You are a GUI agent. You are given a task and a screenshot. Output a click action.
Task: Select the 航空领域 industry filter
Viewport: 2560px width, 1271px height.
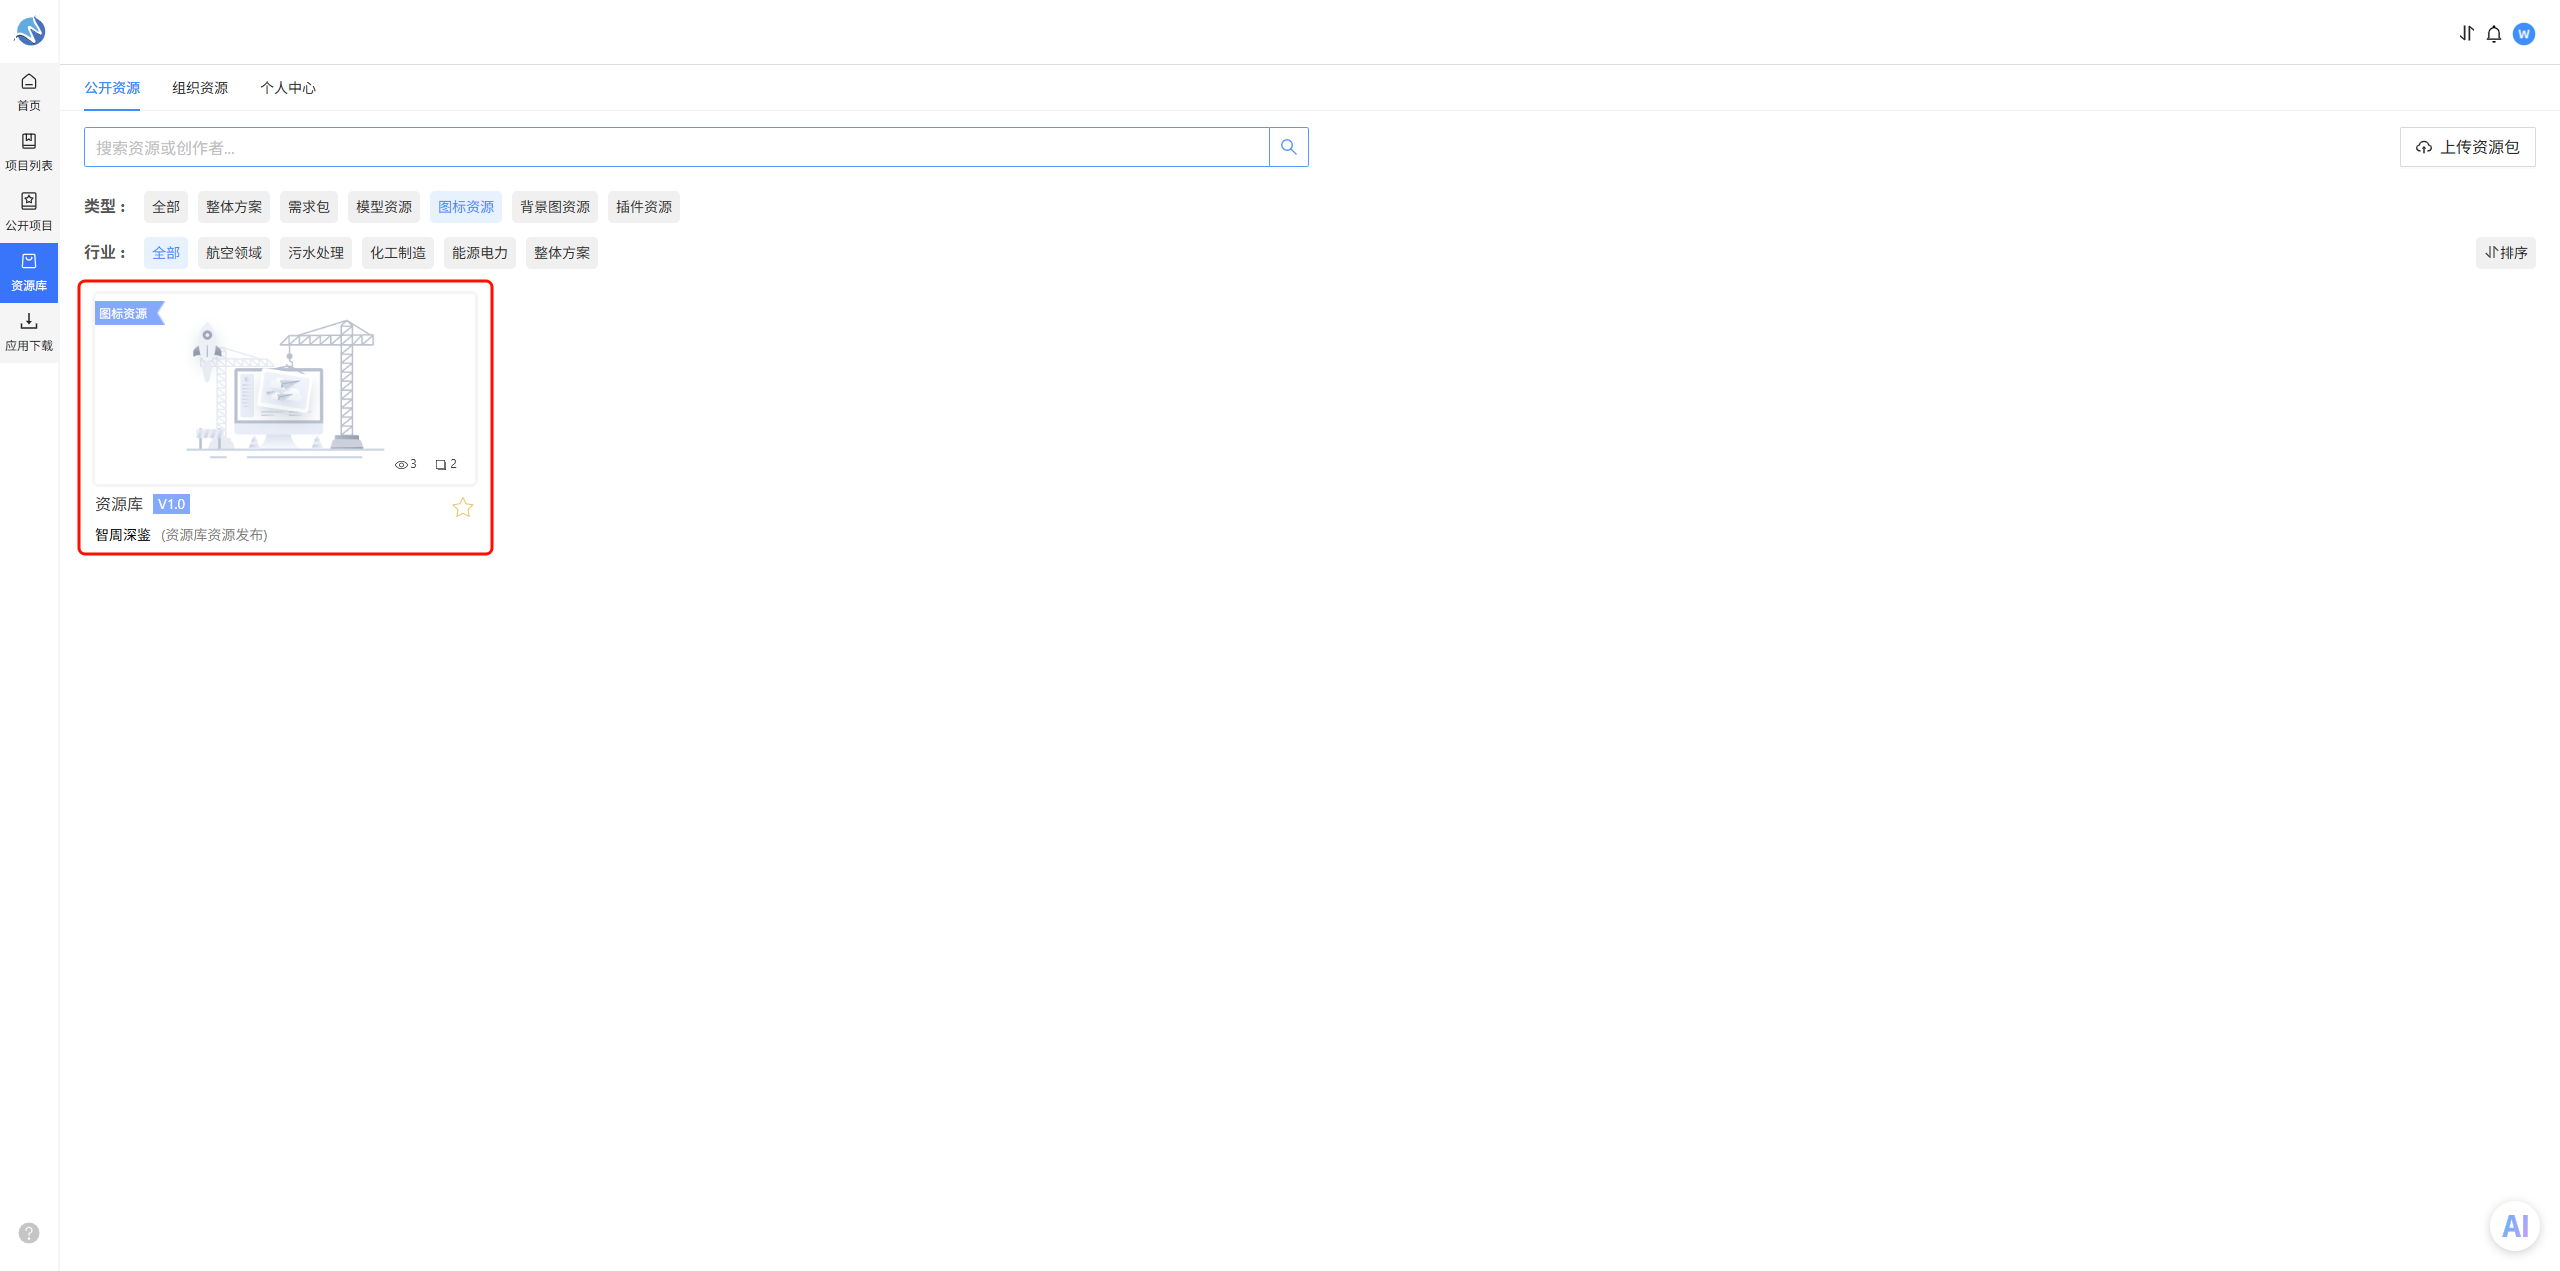(234, 253)
